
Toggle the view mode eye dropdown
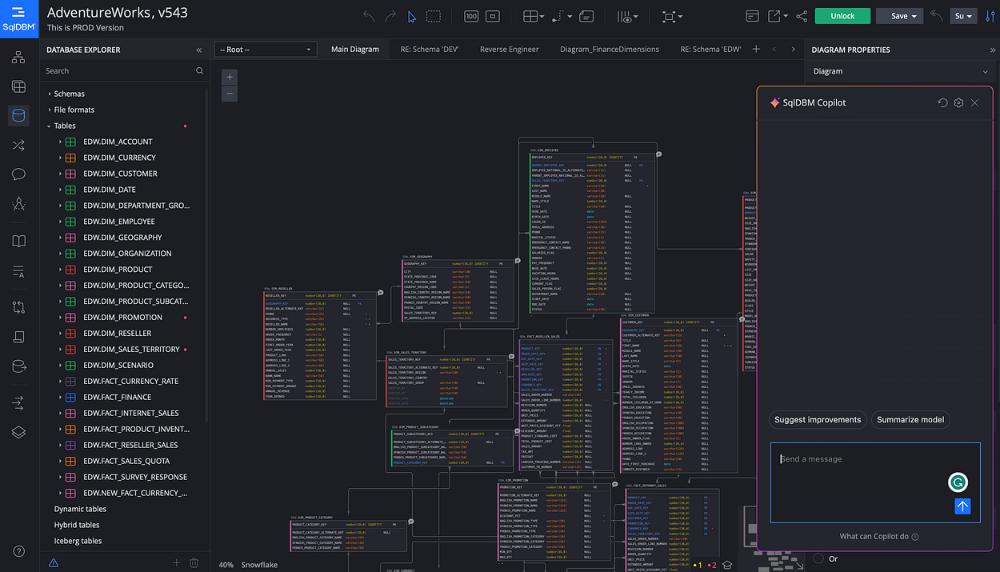coord(629,16)
